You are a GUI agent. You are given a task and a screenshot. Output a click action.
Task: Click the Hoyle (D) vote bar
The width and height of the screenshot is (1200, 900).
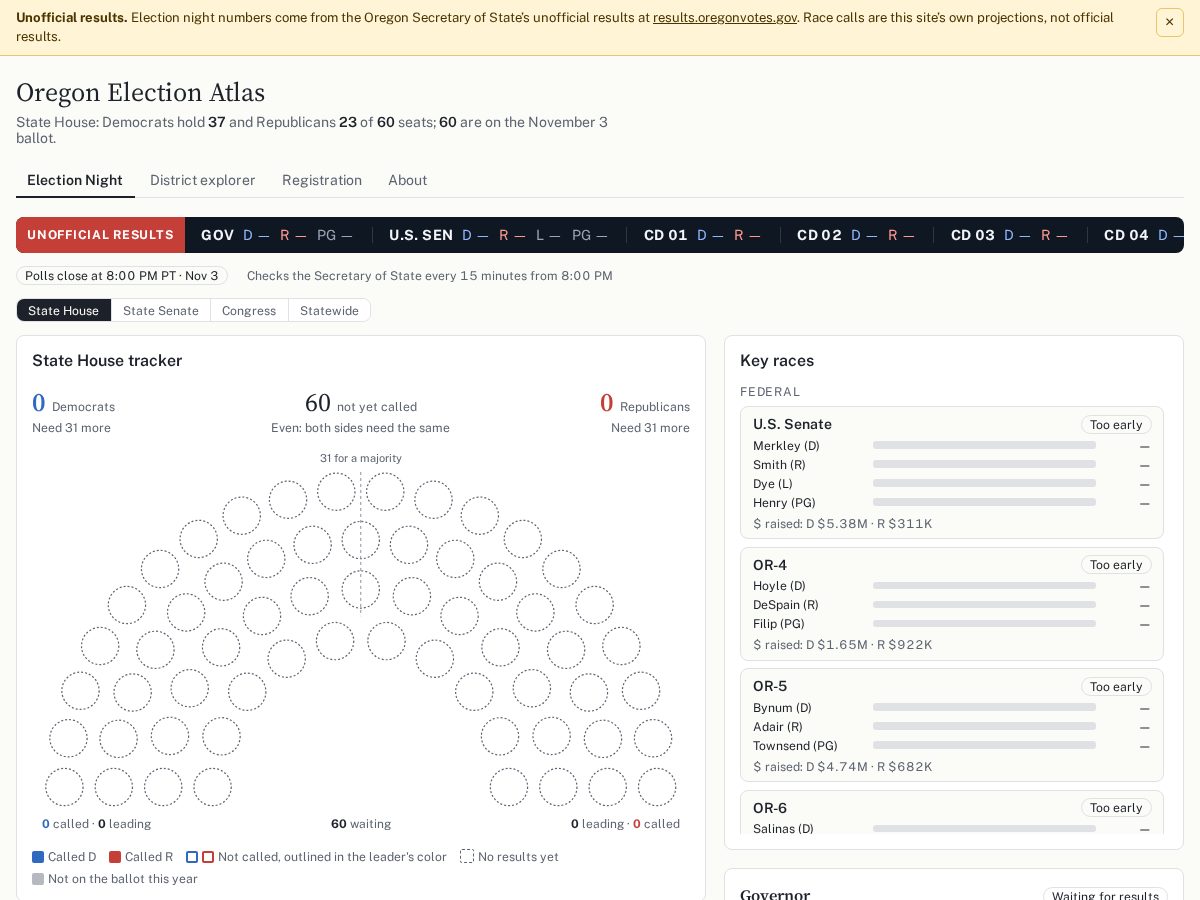(x=984, y=586)
